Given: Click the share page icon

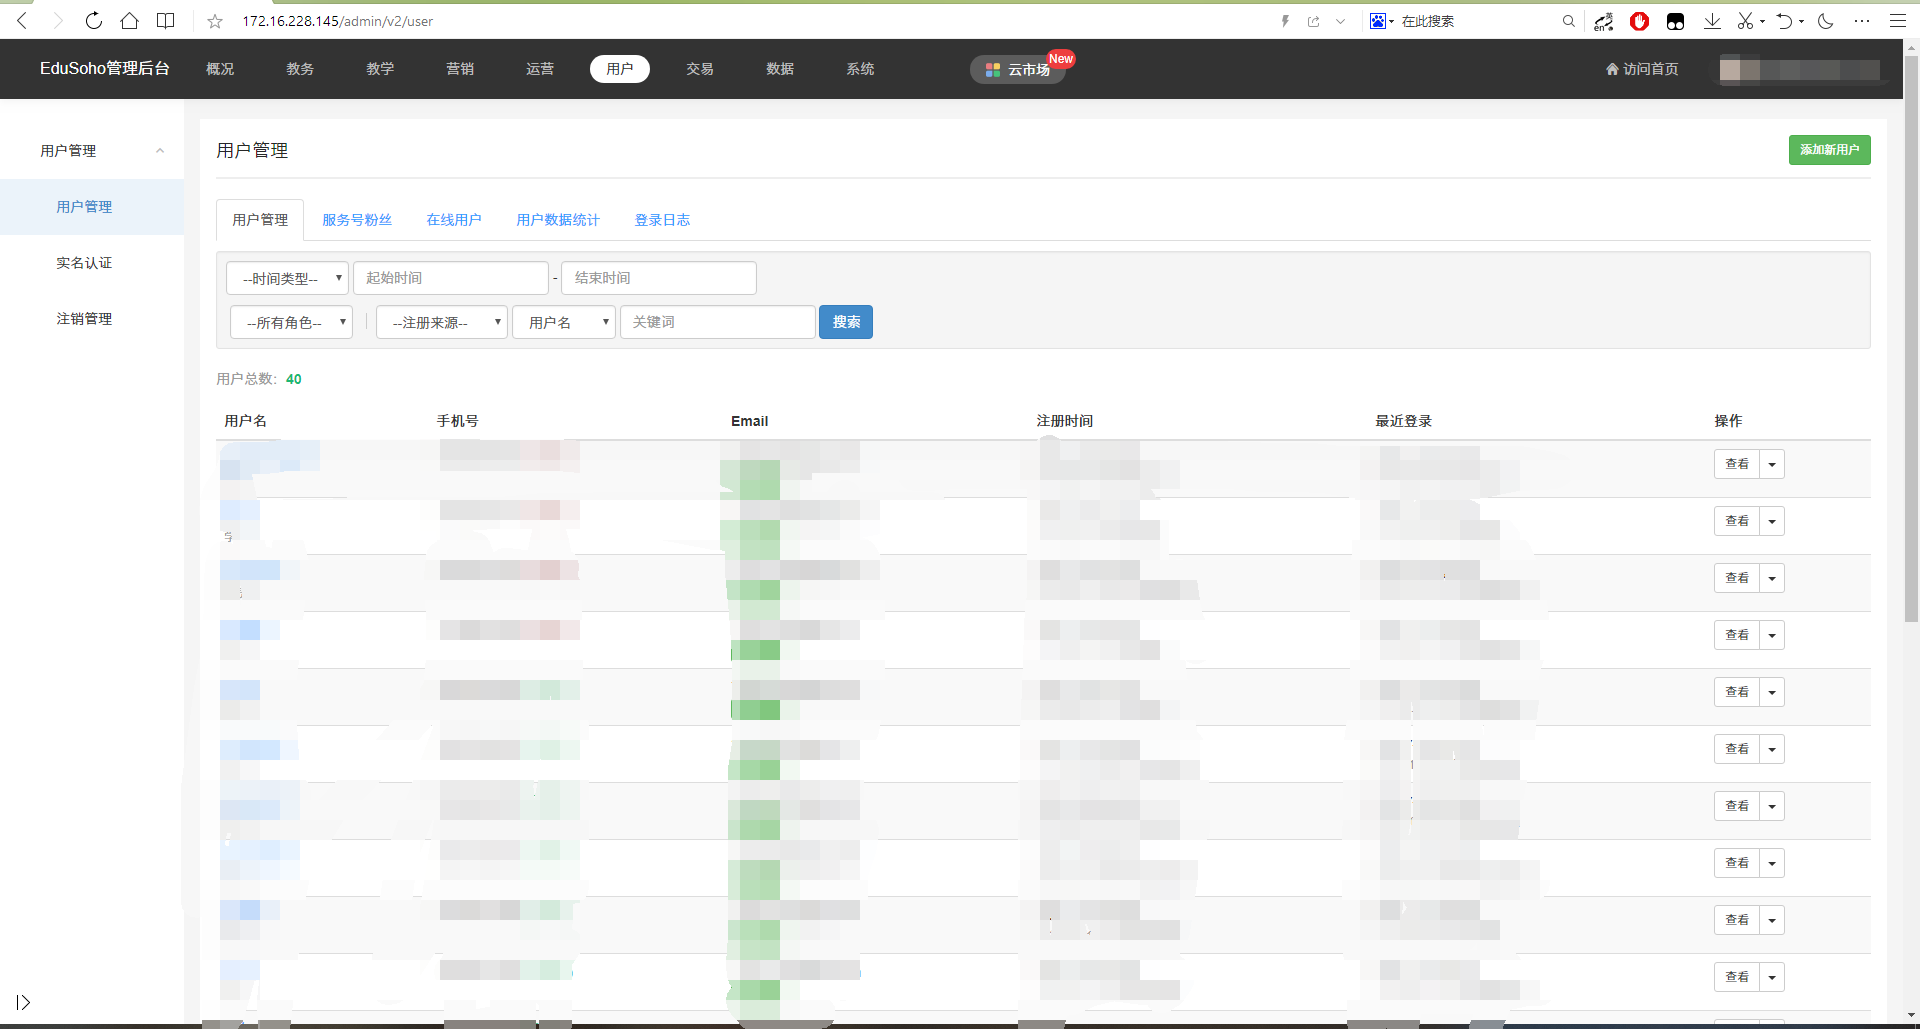Looking at the screenshot, I should (1313, 21).
